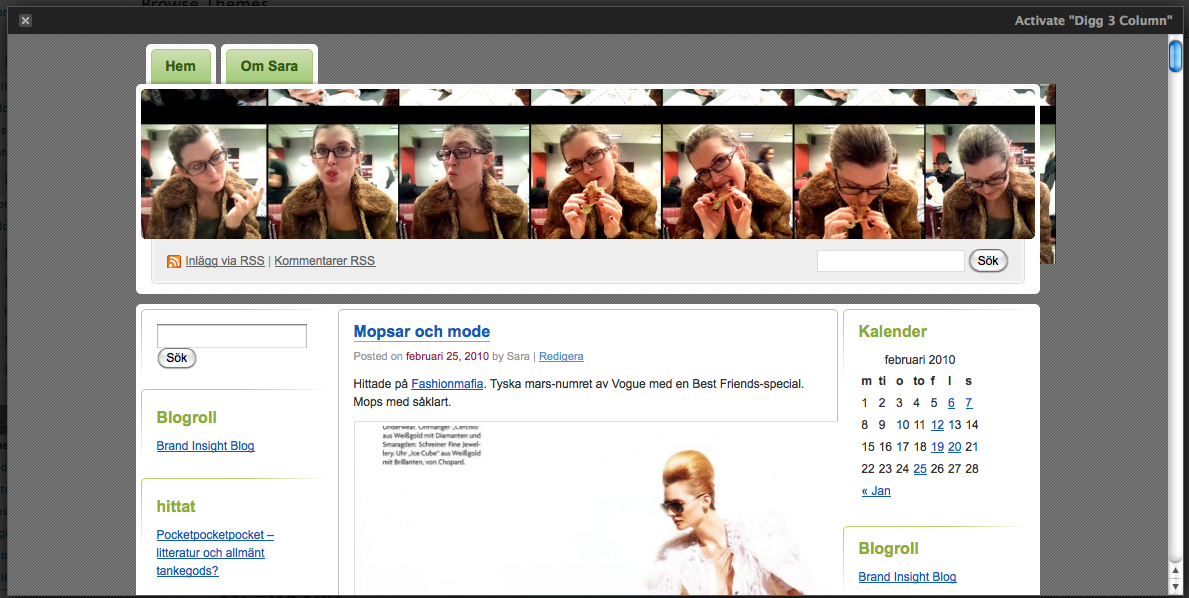Click the Redigera edit link
This screenshot has width=1189, height=598.
pyautogui.click(x=561, y=356)
